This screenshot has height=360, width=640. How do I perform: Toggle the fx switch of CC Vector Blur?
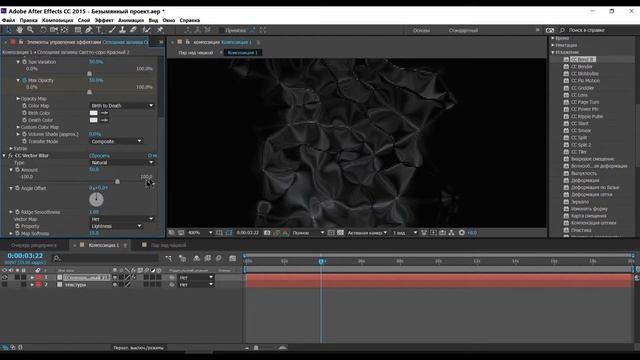[10, 156]
